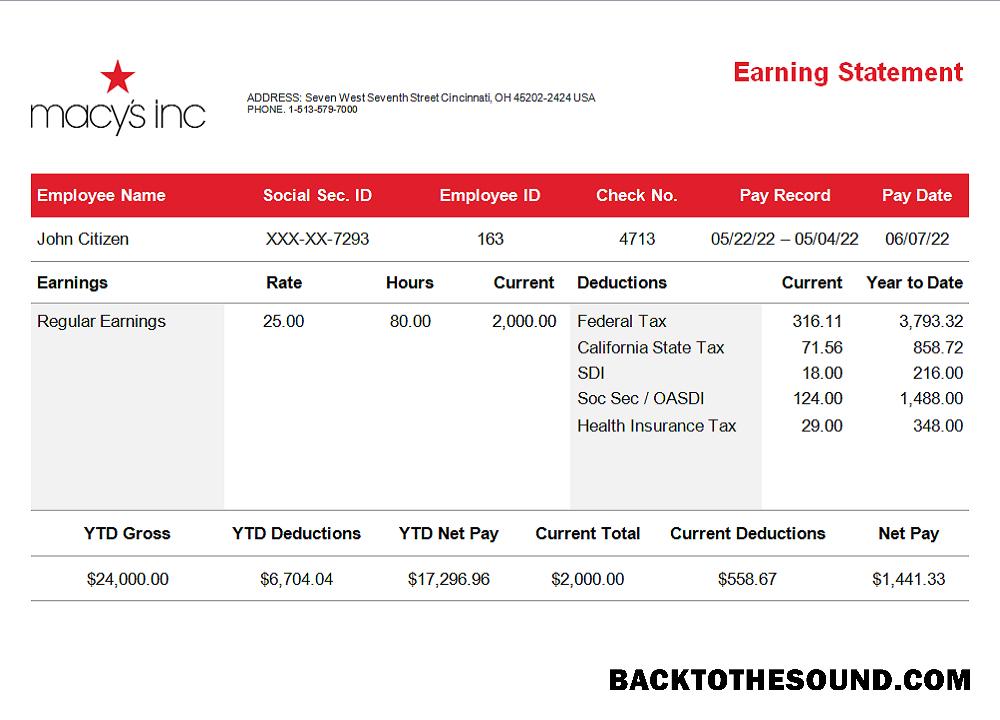Select the PHONE 1-513-579-7000 line
1000x720 pixels.
click(302, 110)
